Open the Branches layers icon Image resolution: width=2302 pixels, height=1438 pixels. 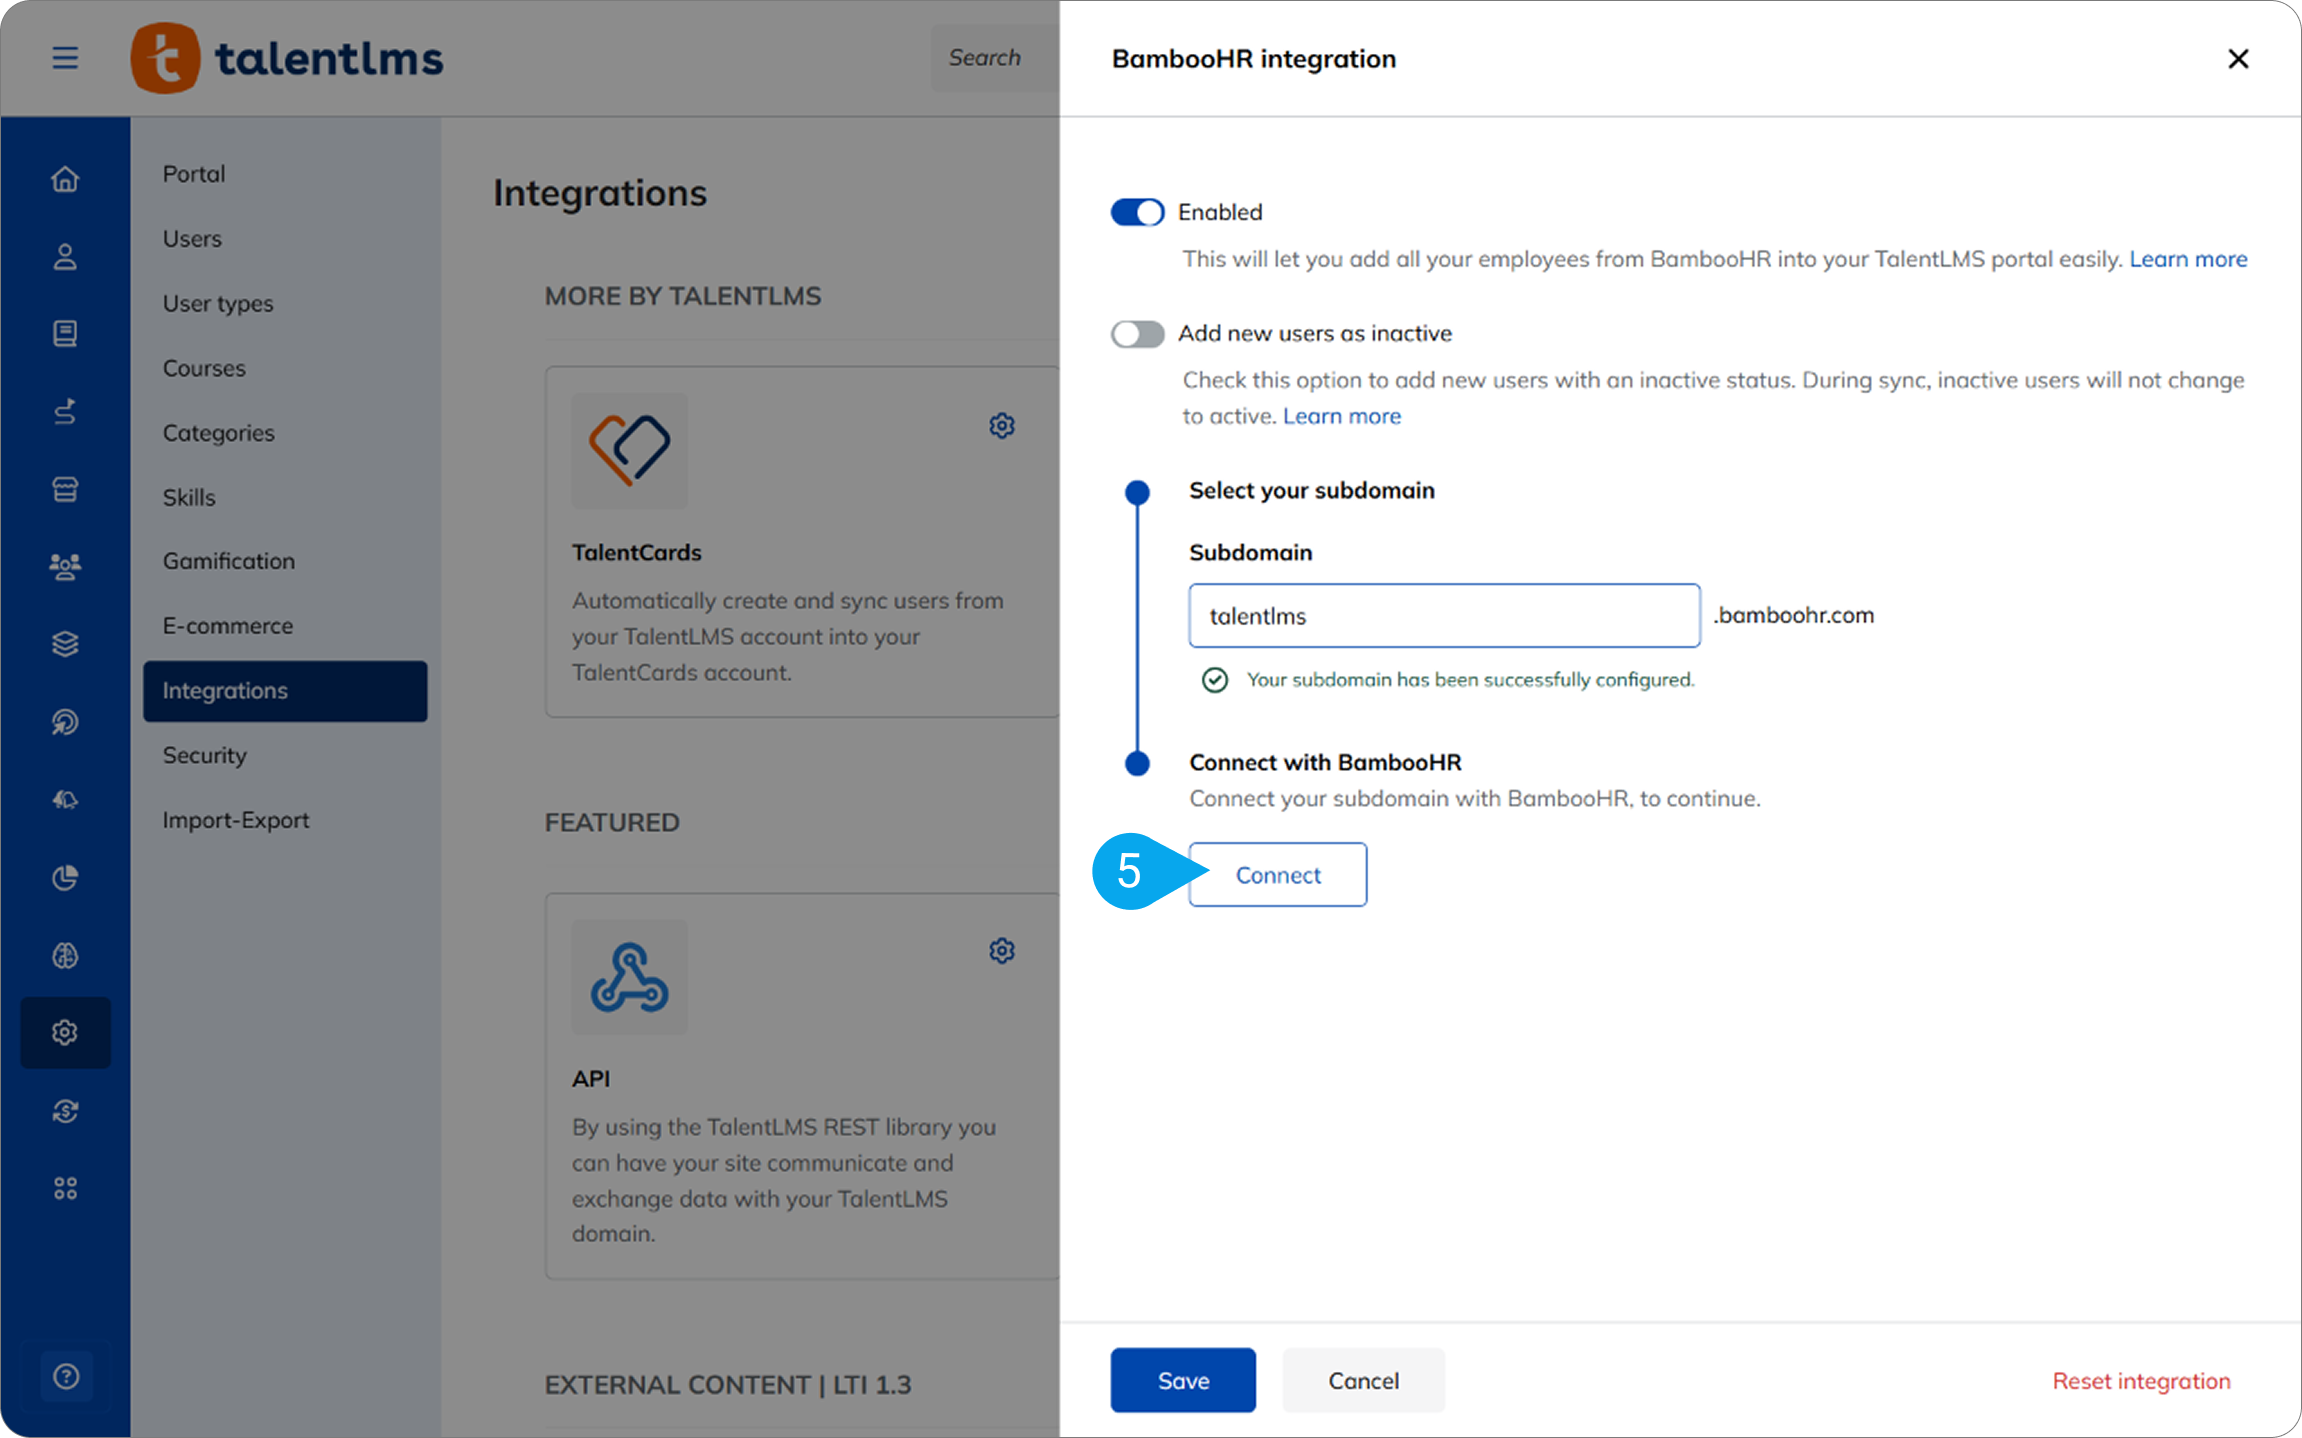tap(65, 644)
